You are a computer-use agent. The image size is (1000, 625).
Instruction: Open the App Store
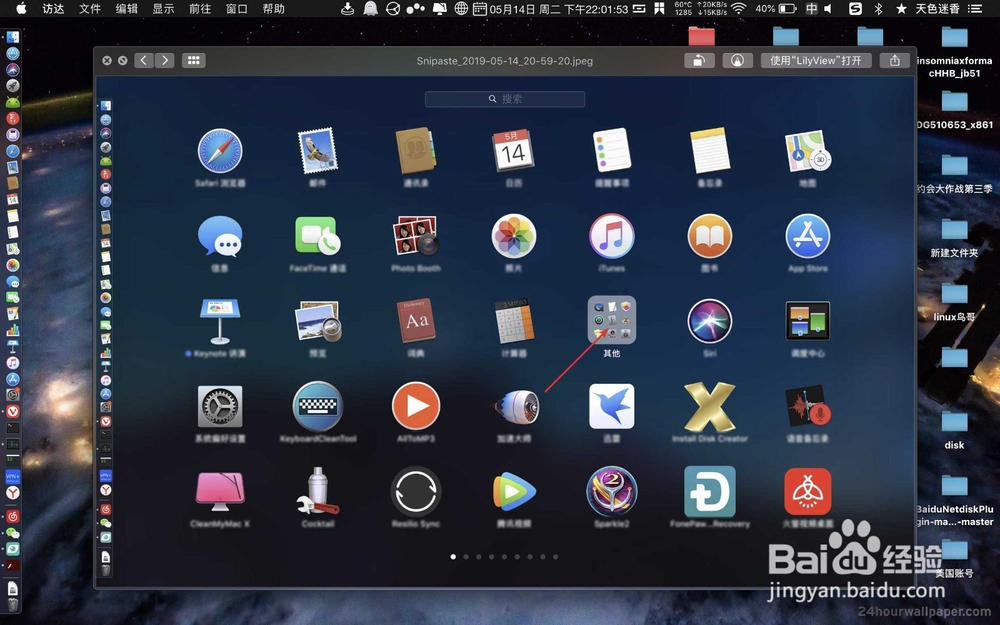tap(807, 237)
